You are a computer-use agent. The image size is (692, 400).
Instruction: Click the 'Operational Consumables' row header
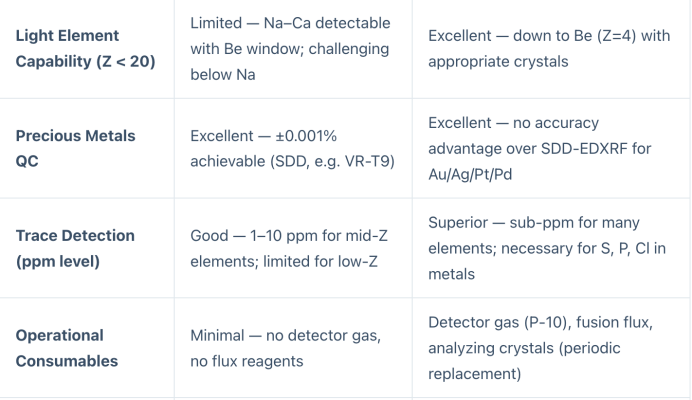pos(66,348)
